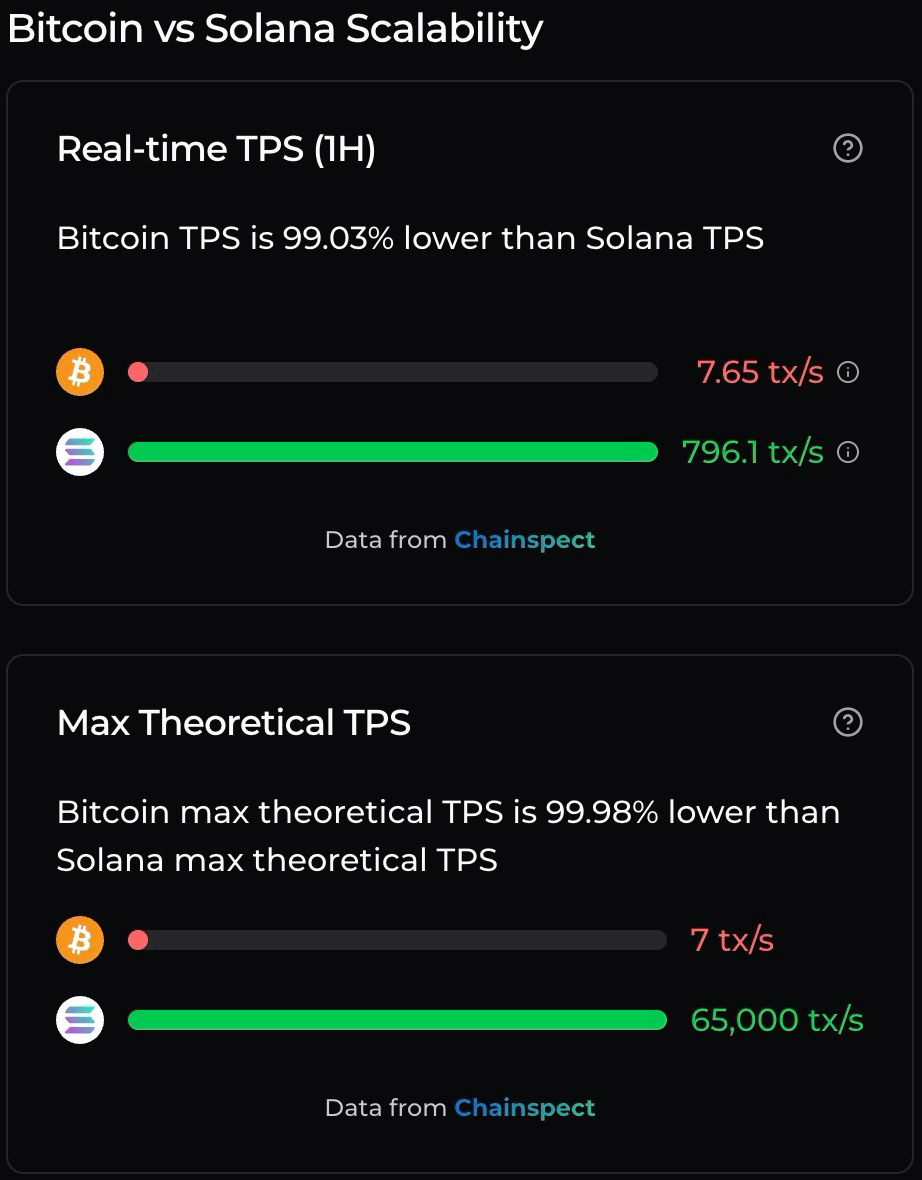Select the Solana logo in the Max Theoretical TPS card
The width and height of the screenshot is (922, 1180).
[80, 1020]
